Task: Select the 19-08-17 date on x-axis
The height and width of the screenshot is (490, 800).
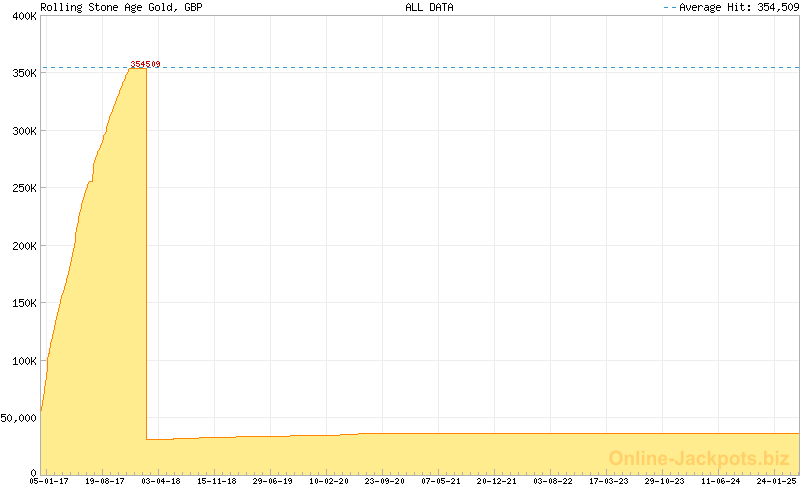Action: click(104, 481)
